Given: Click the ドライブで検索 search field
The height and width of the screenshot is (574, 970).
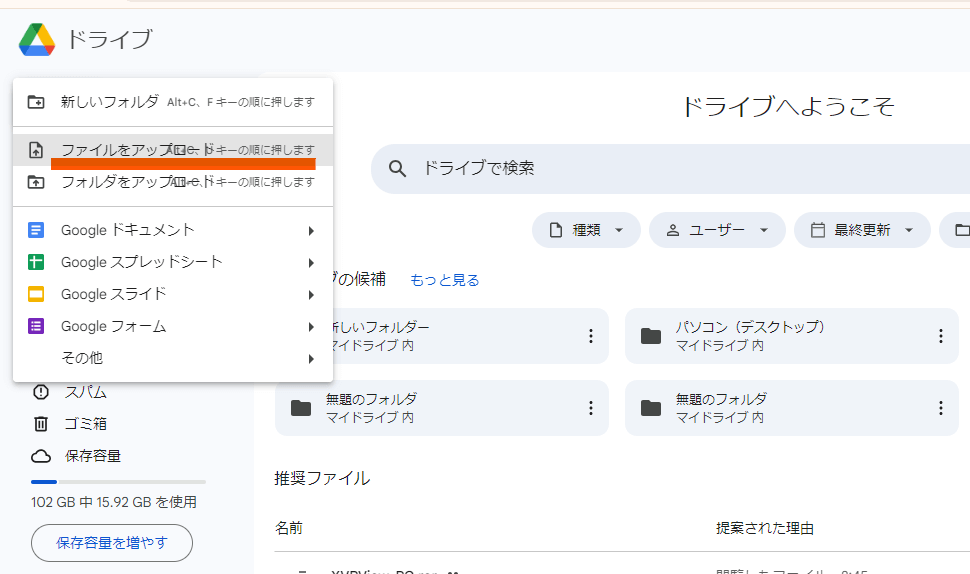Looking at the screenshot, I should point(670,168).
